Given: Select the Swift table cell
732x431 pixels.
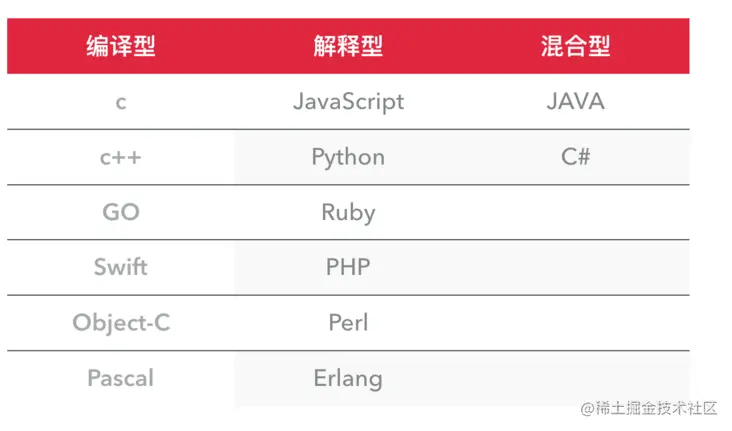Looking at the screenshot, I should point(121,267).
